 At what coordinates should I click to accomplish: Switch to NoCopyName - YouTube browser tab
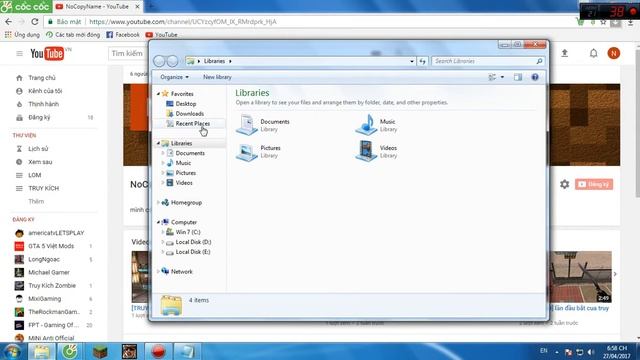[x=98, y=7]
